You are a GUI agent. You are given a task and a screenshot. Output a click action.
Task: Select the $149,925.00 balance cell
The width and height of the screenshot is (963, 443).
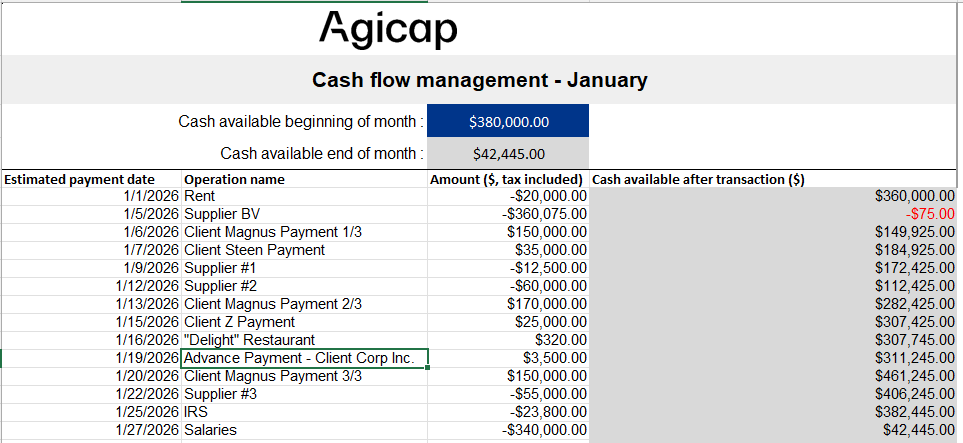(x=773, y=232)
